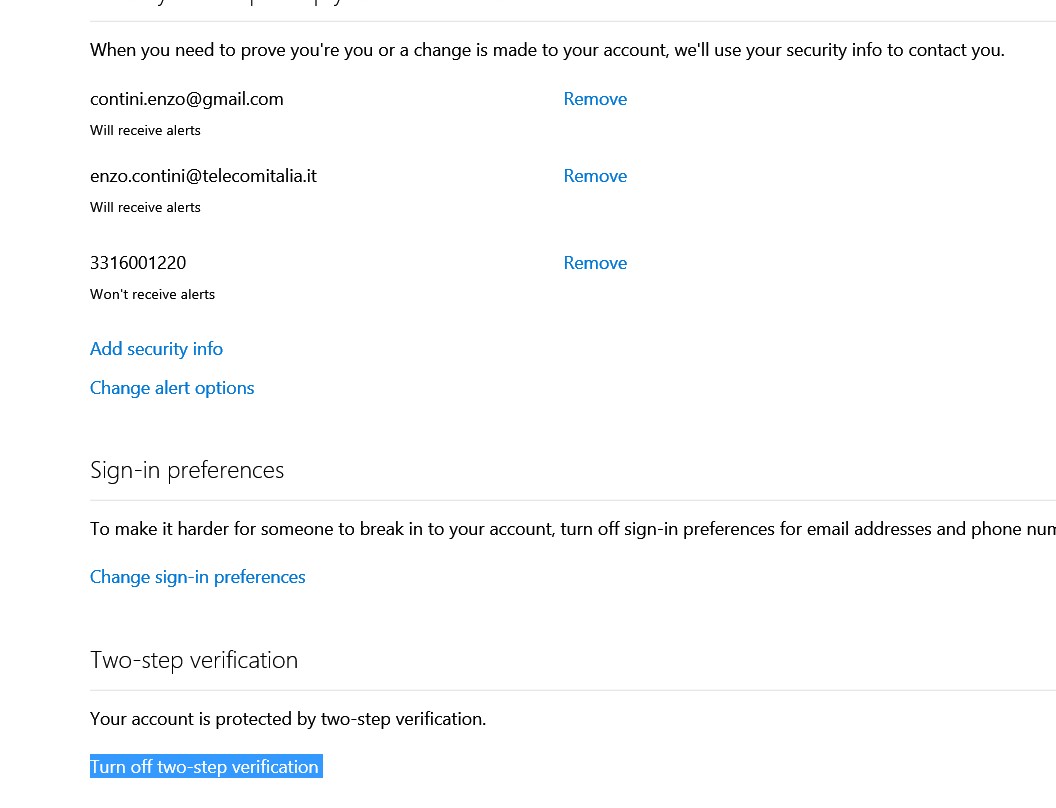
Task: Click Change alert options
Action: tap(172, 388)
